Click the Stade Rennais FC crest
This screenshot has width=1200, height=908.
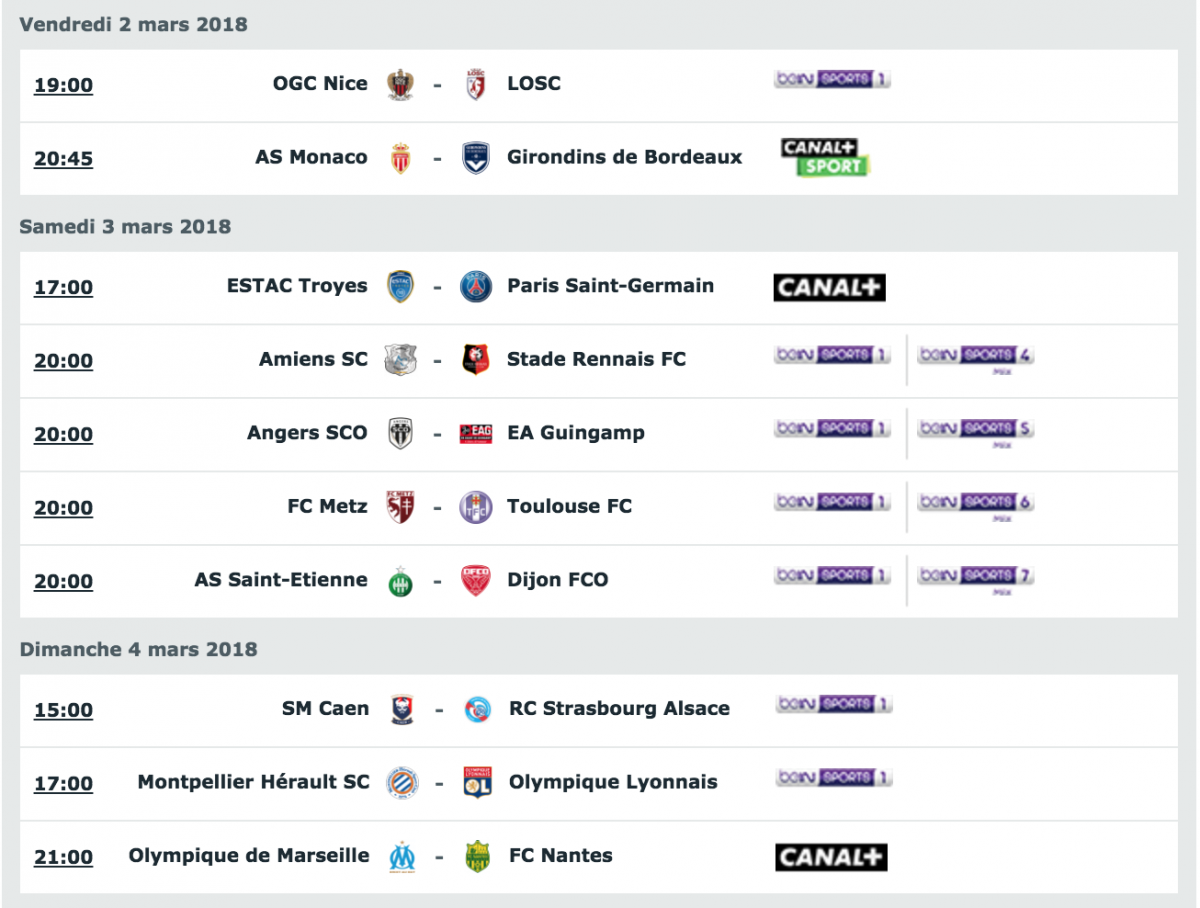(x=476, y=360)
